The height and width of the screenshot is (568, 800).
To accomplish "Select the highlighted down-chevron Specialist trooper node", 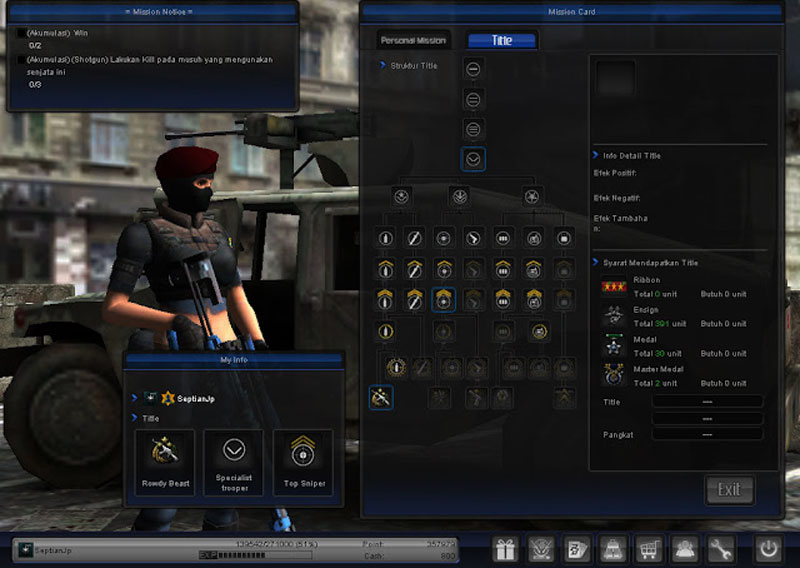I will [473, 159].
